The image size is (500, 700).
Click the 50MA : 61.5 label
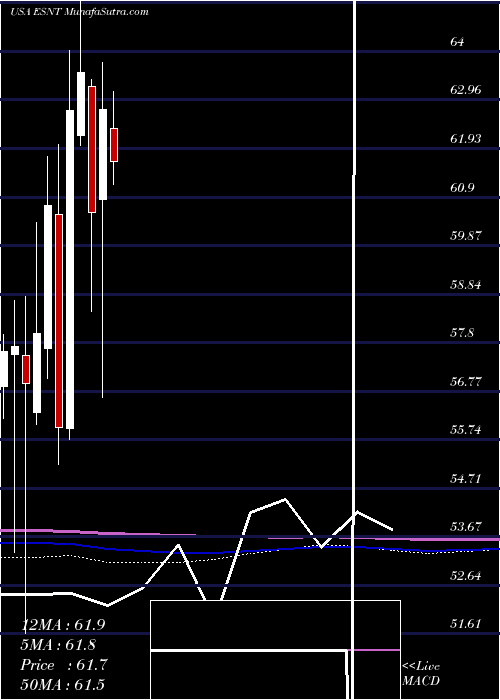coord(62,684)
